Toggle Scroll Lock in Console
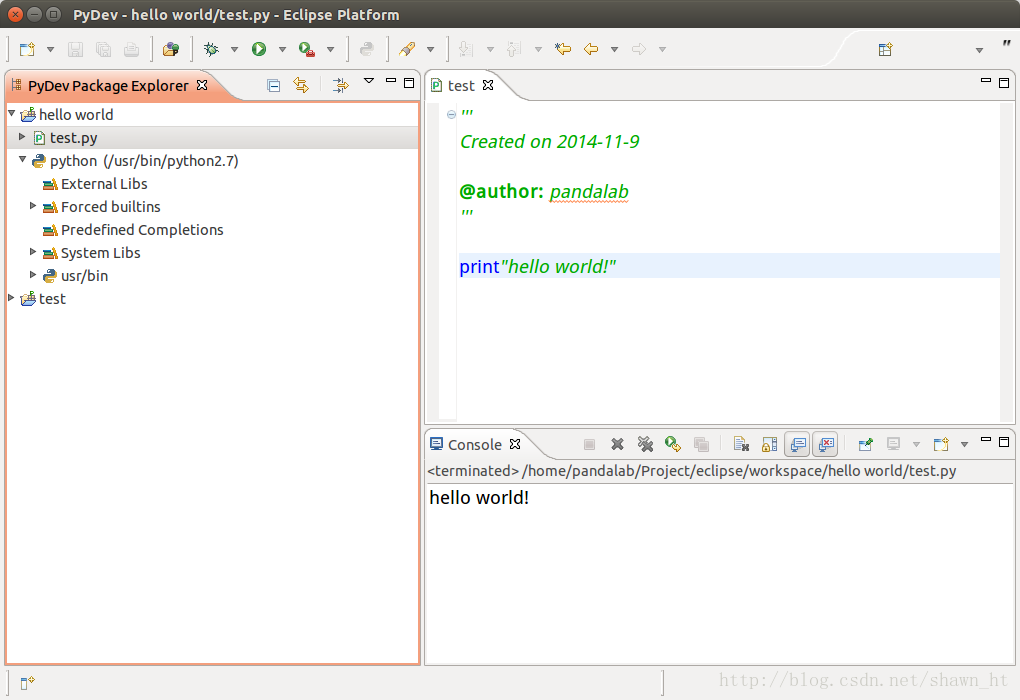1020x700 pixels. tap(770, 444)
